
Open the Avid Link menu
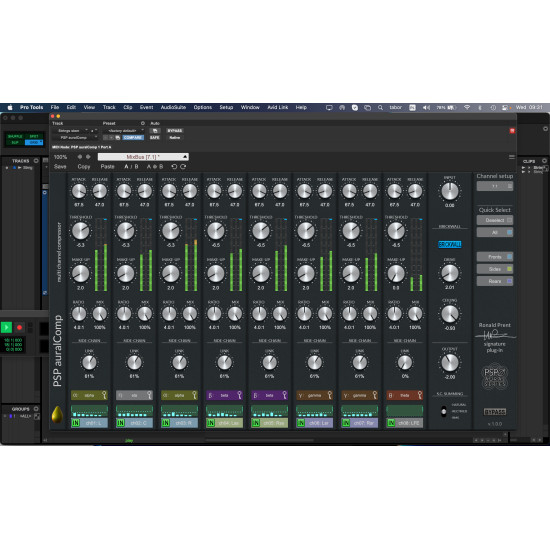click(x=277, y=107)
